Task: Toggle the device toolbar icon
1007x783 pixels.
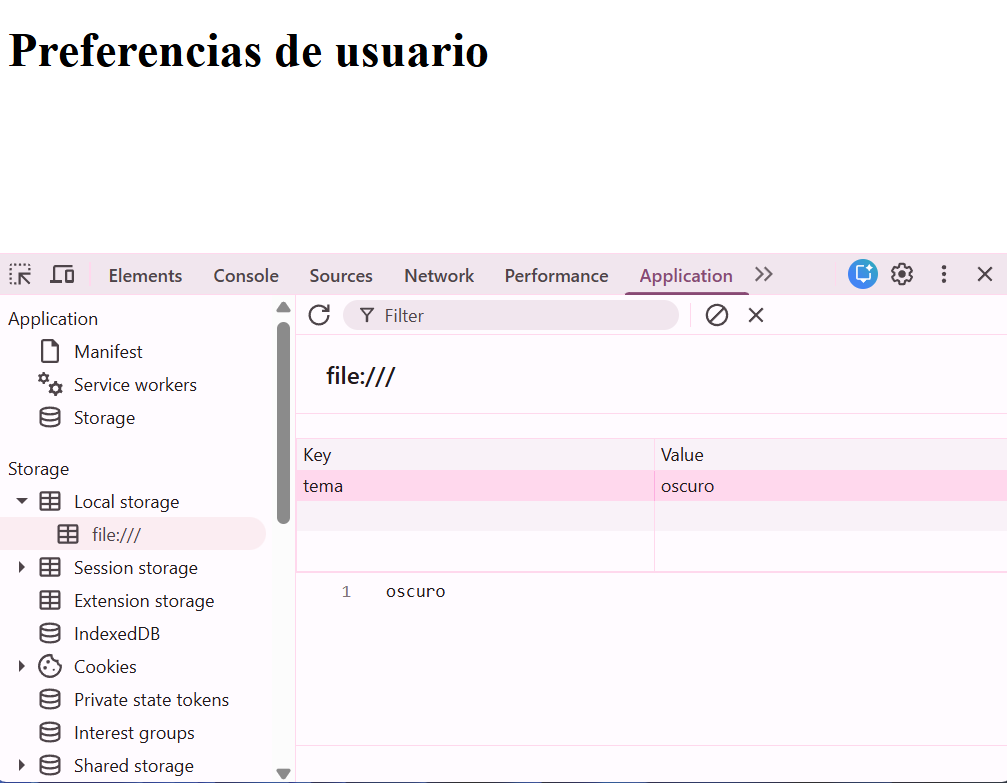Action: [x=62, y=274]
